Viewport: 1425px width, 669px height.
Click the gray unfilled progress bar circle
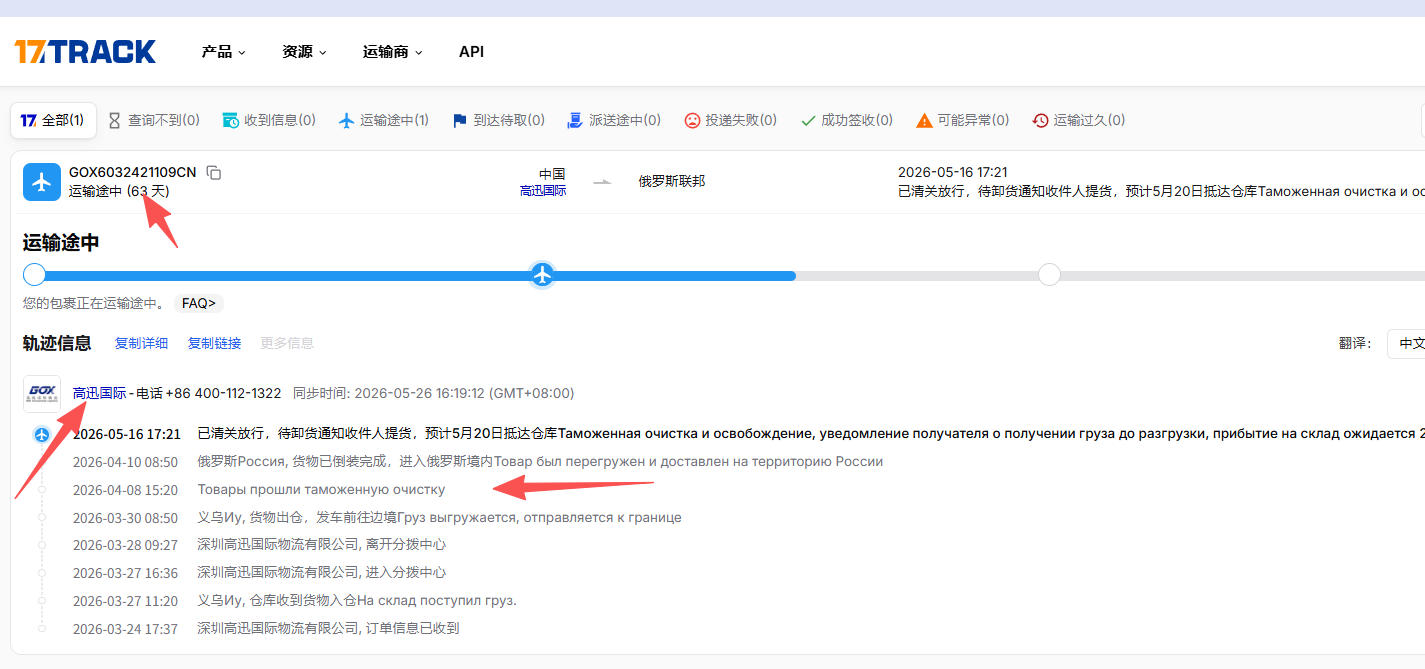tap(1049, 274)
